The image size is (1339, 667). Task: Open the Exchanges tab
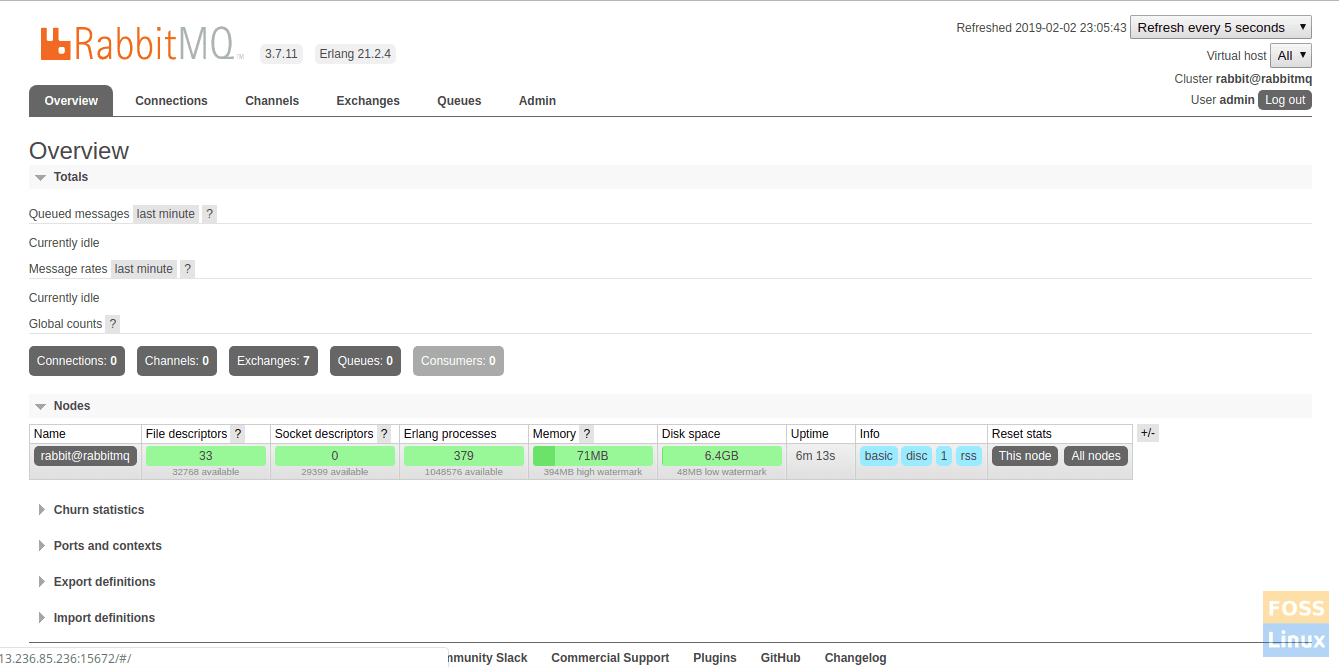(368, 101)
